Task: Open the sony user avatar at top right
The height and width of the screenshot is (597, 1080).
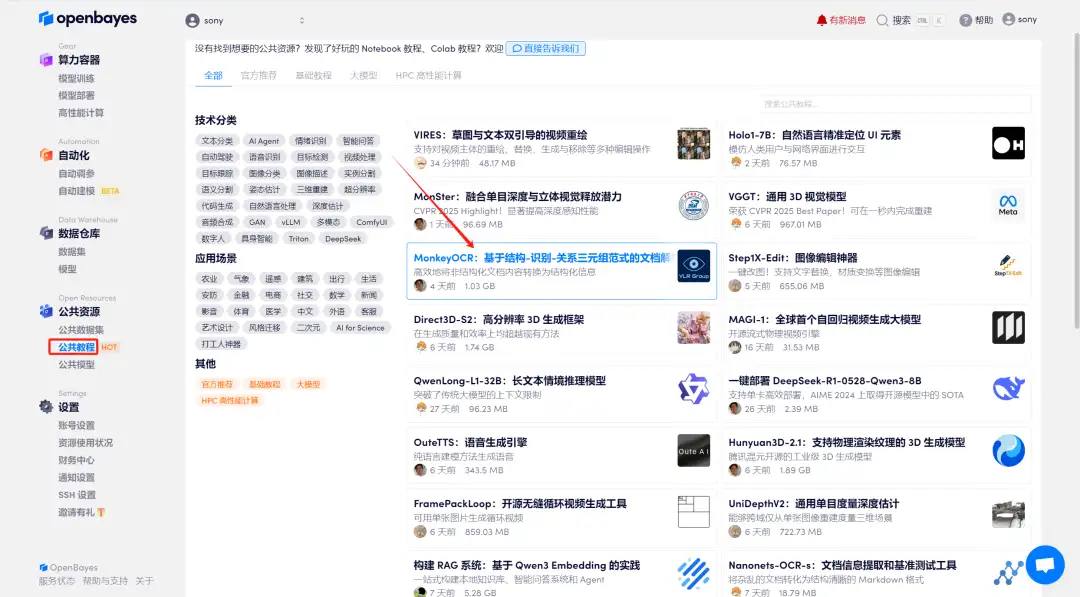Action: tap(1008, 19)
